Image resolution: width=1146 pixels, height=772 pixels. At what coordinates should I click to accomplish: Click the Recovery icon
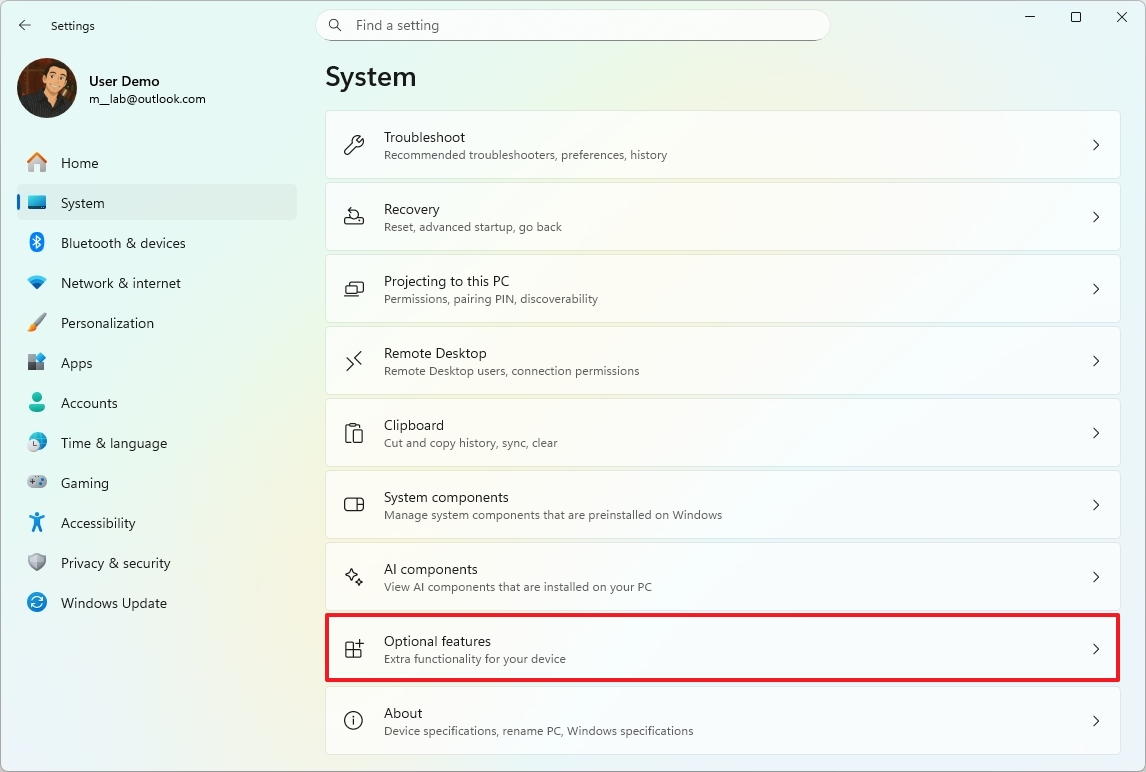point(354,217)
